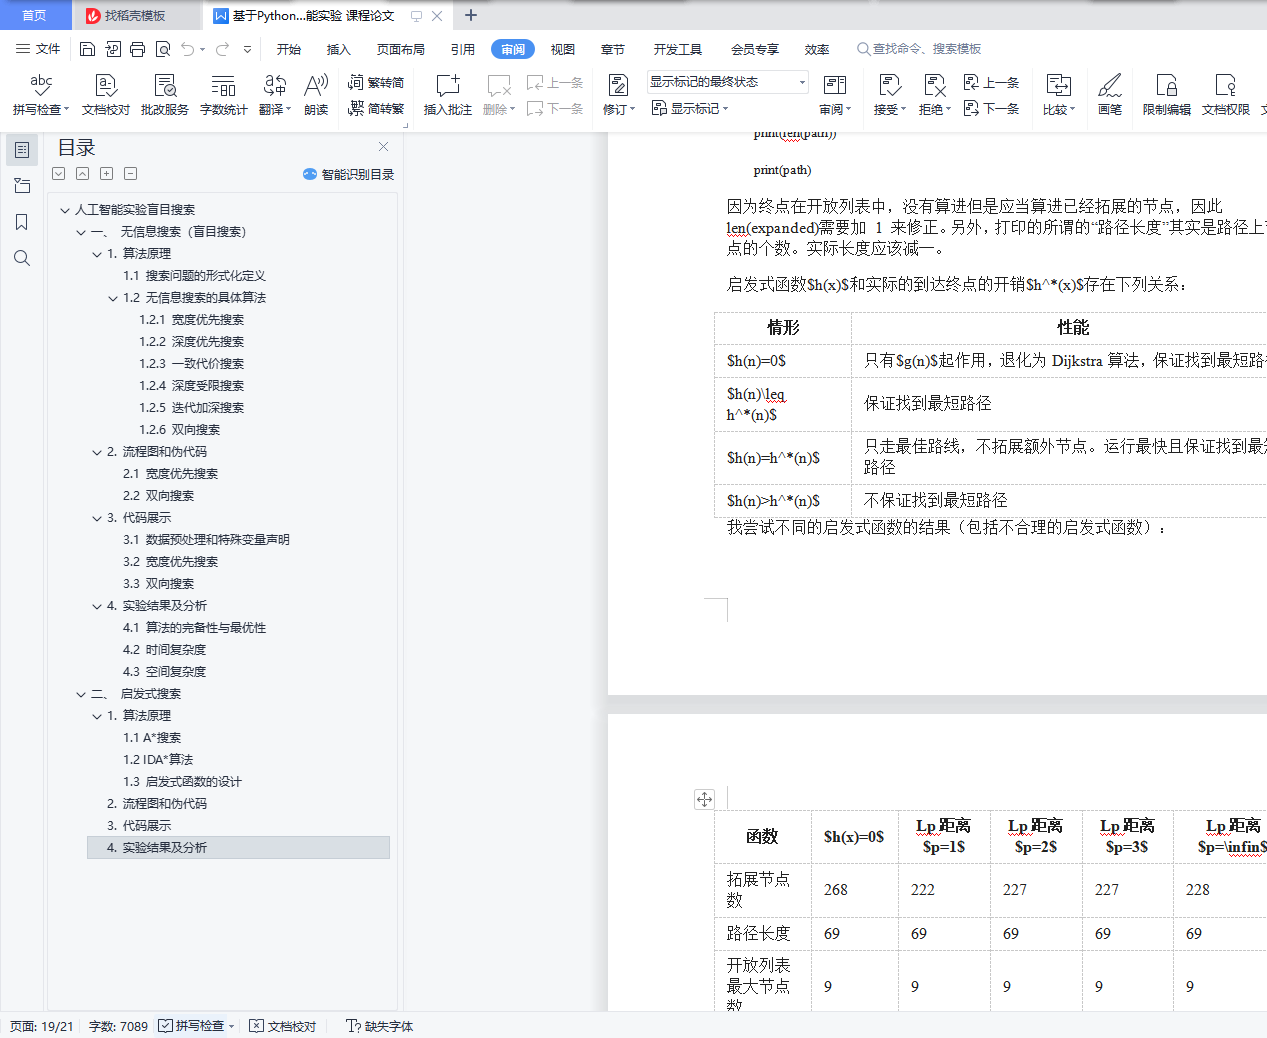Close the 目录 outline panel
The height and width of the screenshot is (1038, 1267).
click(x=383, y=146)
